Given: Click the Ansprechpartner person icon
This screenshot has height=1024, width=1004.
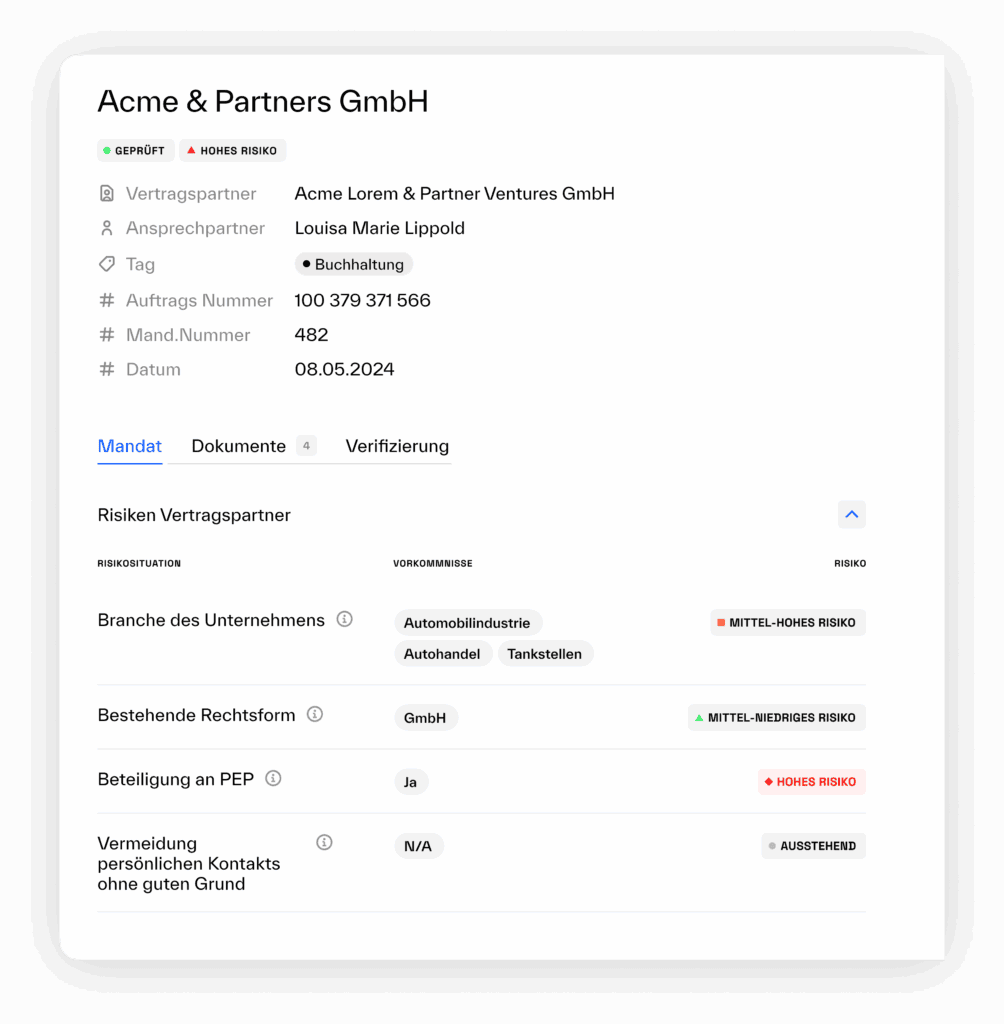Looking at the screenshot, I should tap(107, 227).
